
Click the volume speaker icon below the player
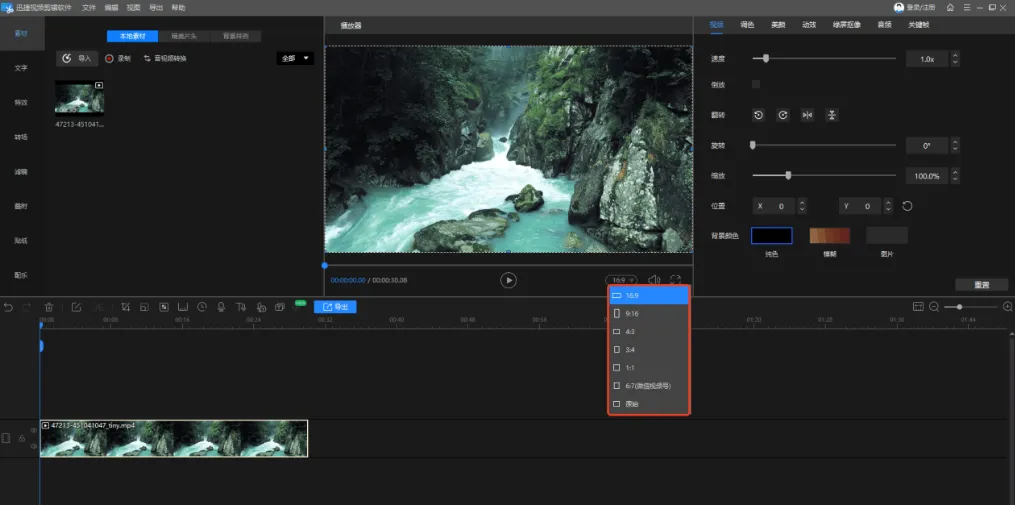pyautogui.click(x=654, y=281)
